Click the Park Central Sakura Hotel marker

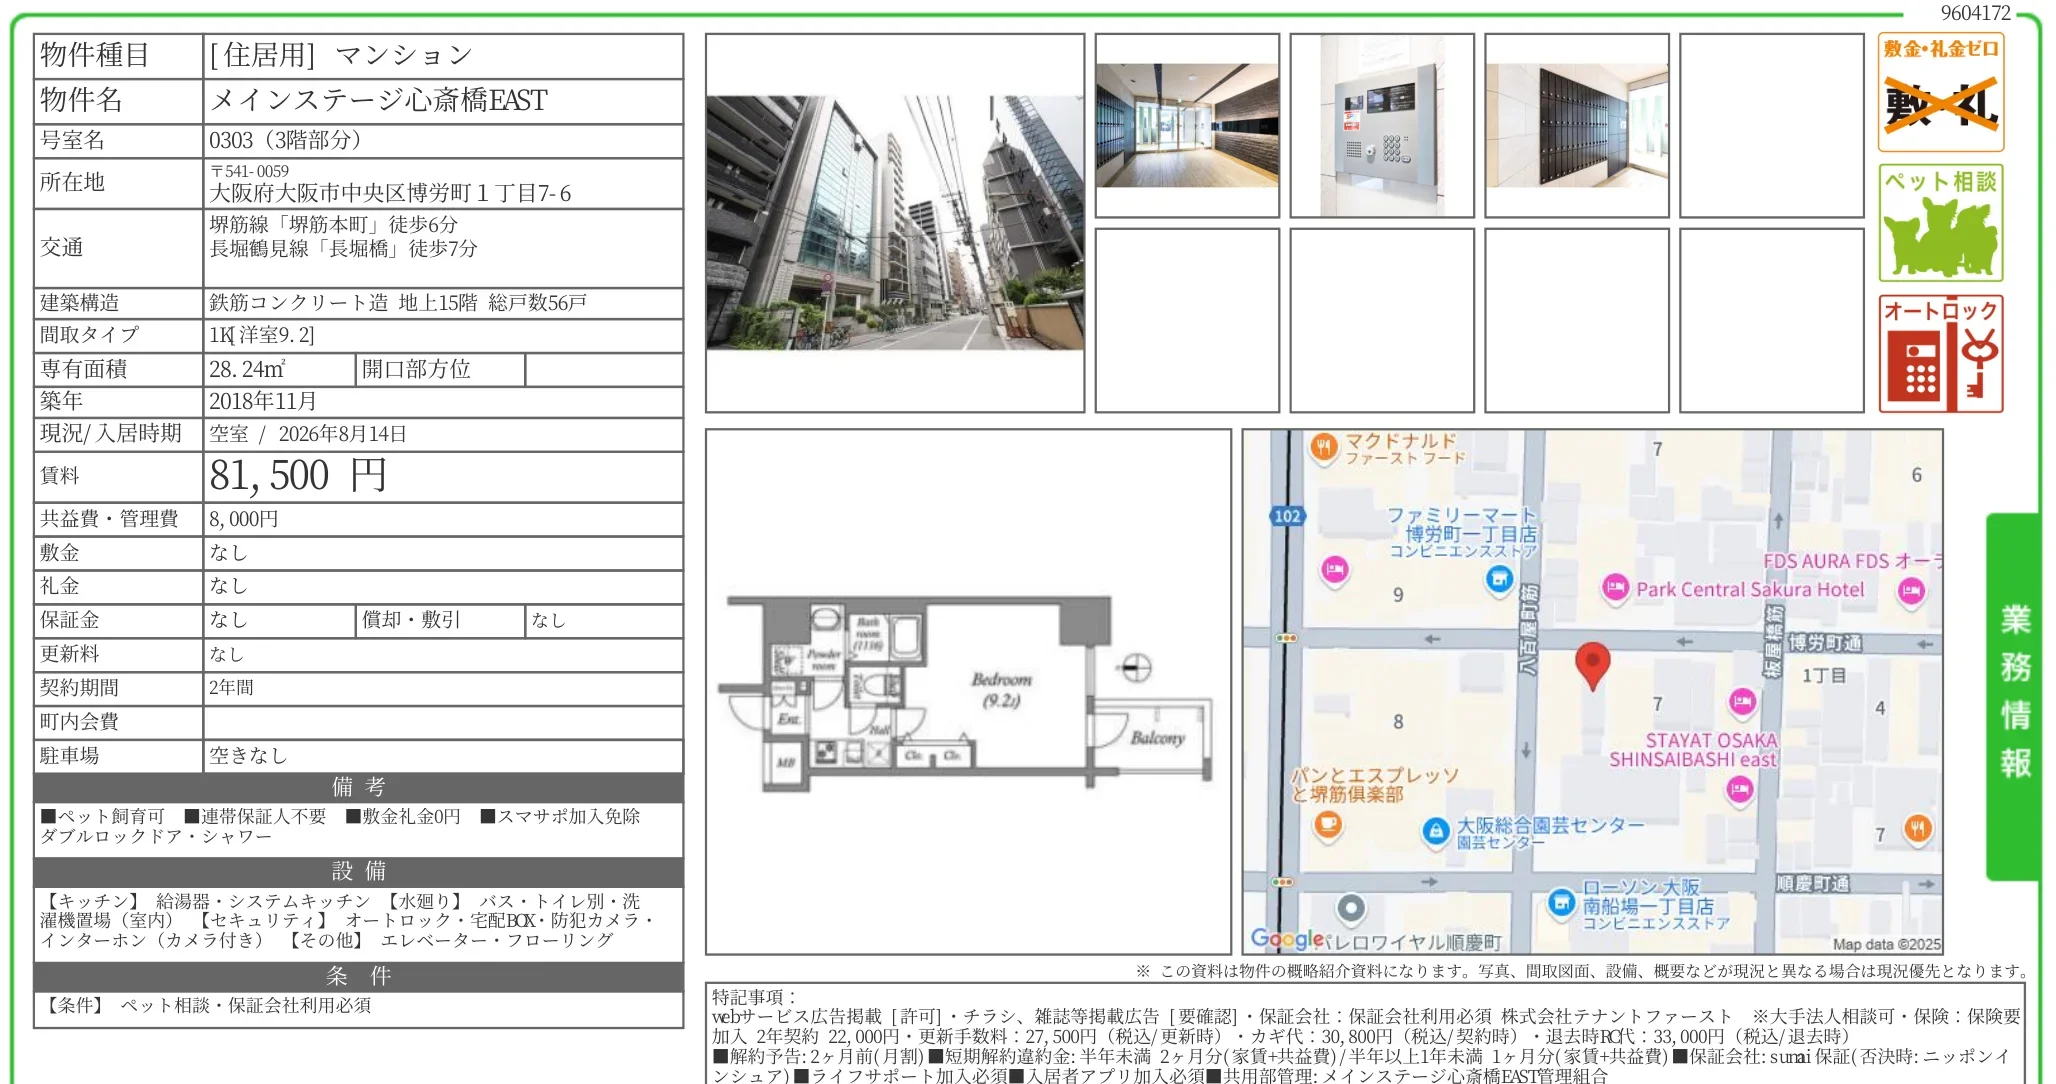click(x=1615, y=589)
